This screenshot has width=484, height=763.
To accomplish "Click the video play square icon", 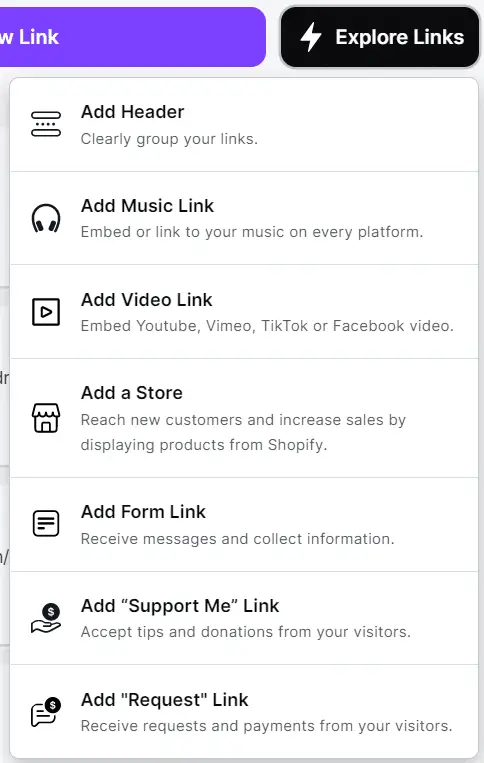I will coord(46,311).
